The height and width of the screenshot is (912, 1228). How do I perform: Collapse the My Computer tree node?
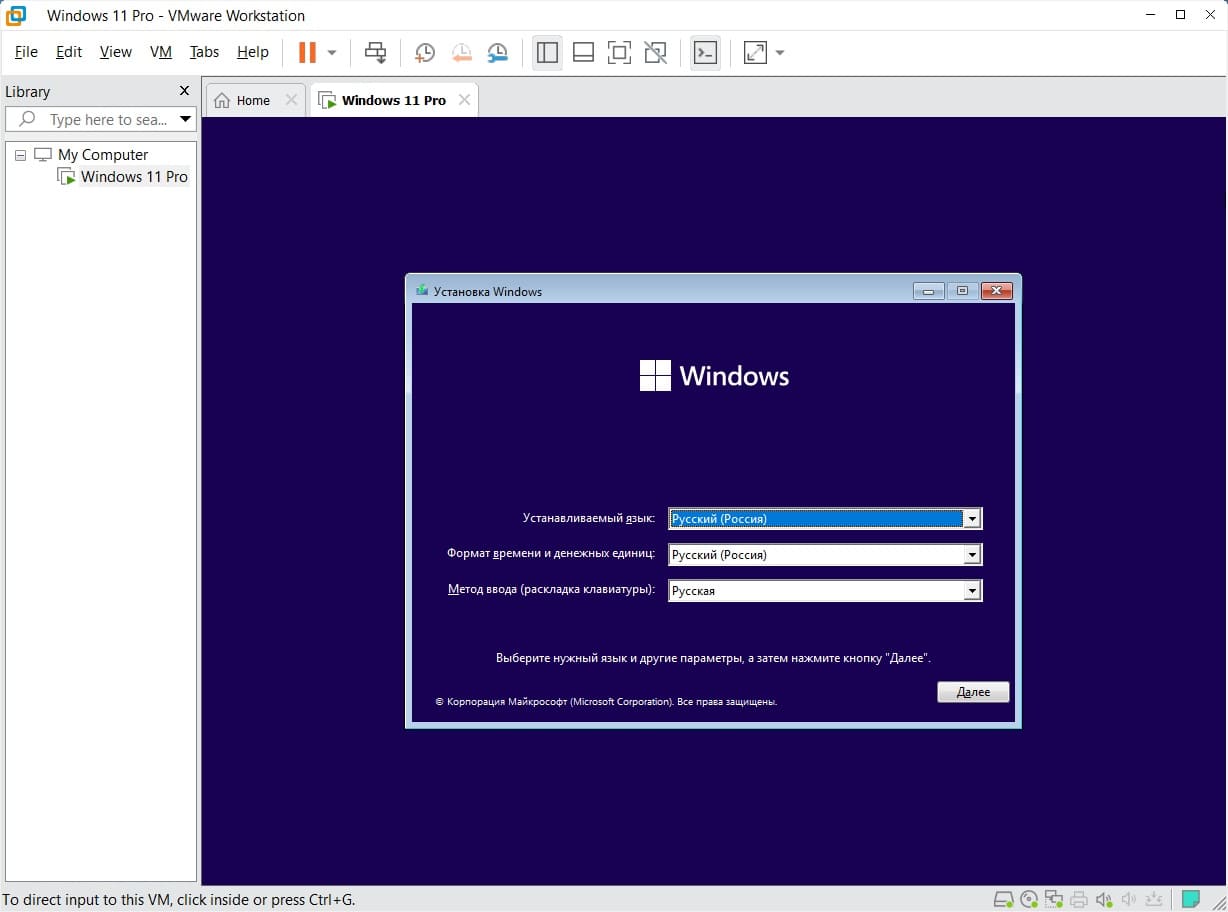tap(20, 155)
